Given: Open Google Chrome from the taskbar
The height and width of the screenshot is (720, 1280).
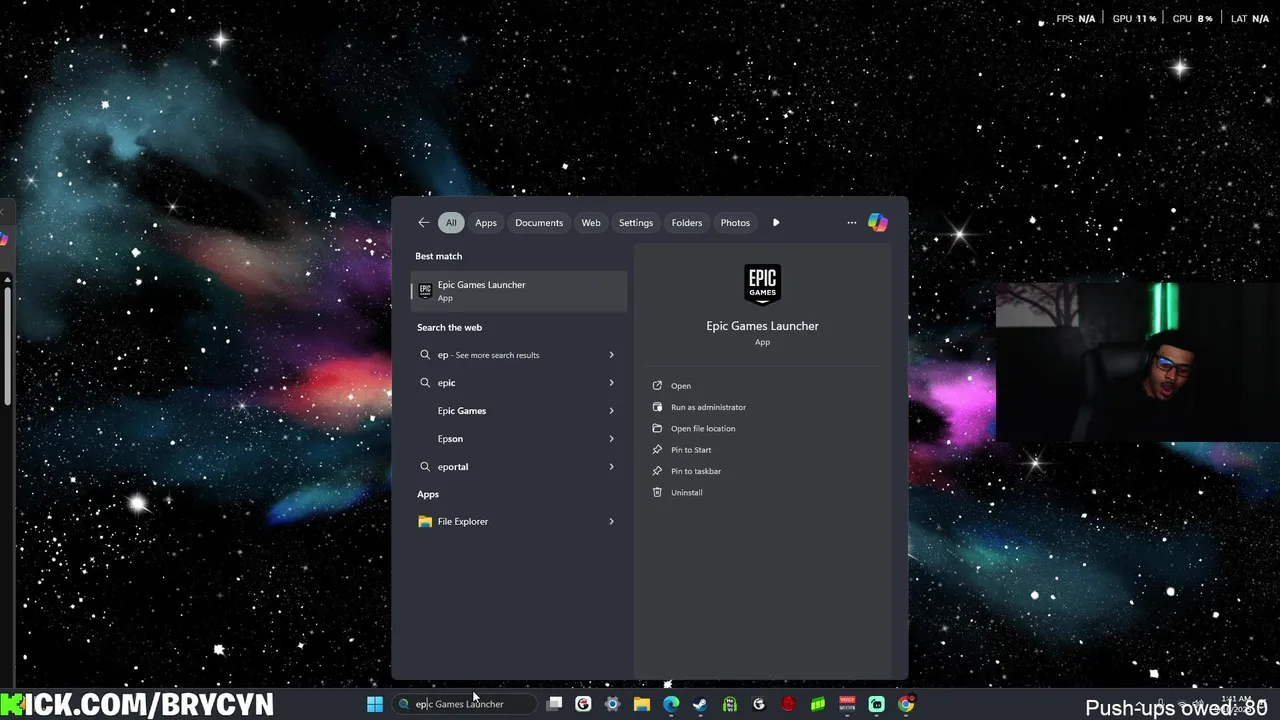Looking at the screenshot, I should point(905,704).
